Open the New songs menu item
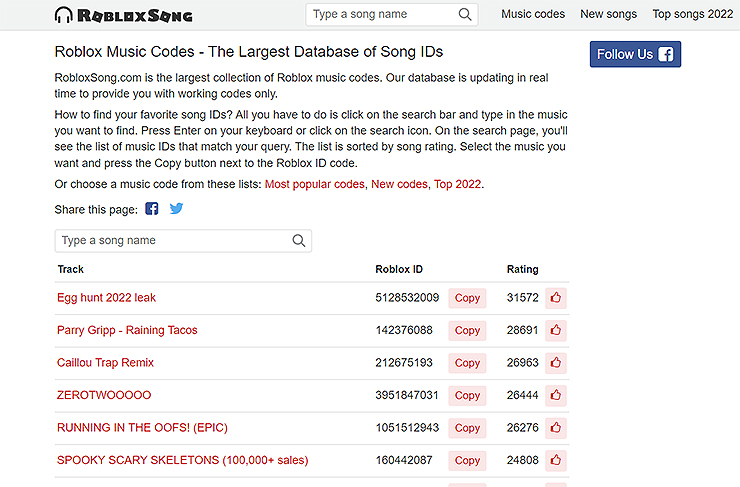Screen dimensions: 740x487 click(x=608, y=14)
